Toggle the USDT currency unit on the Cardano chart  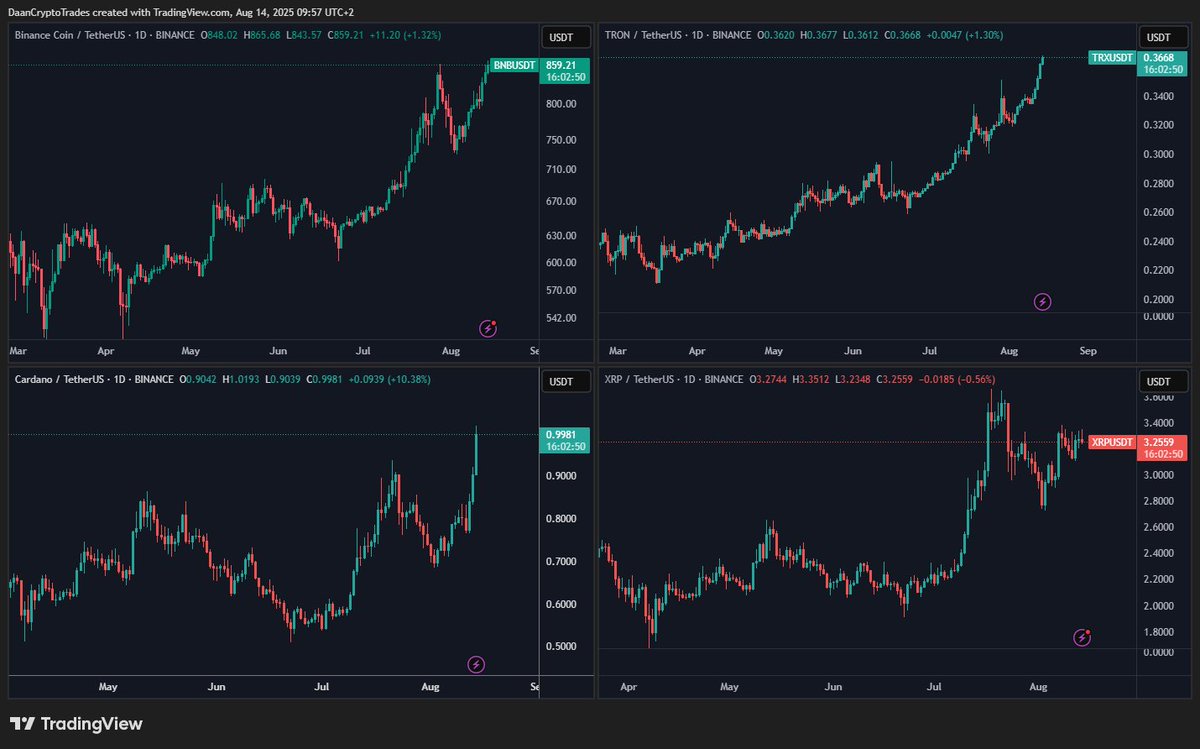click(x=563, y=381)
